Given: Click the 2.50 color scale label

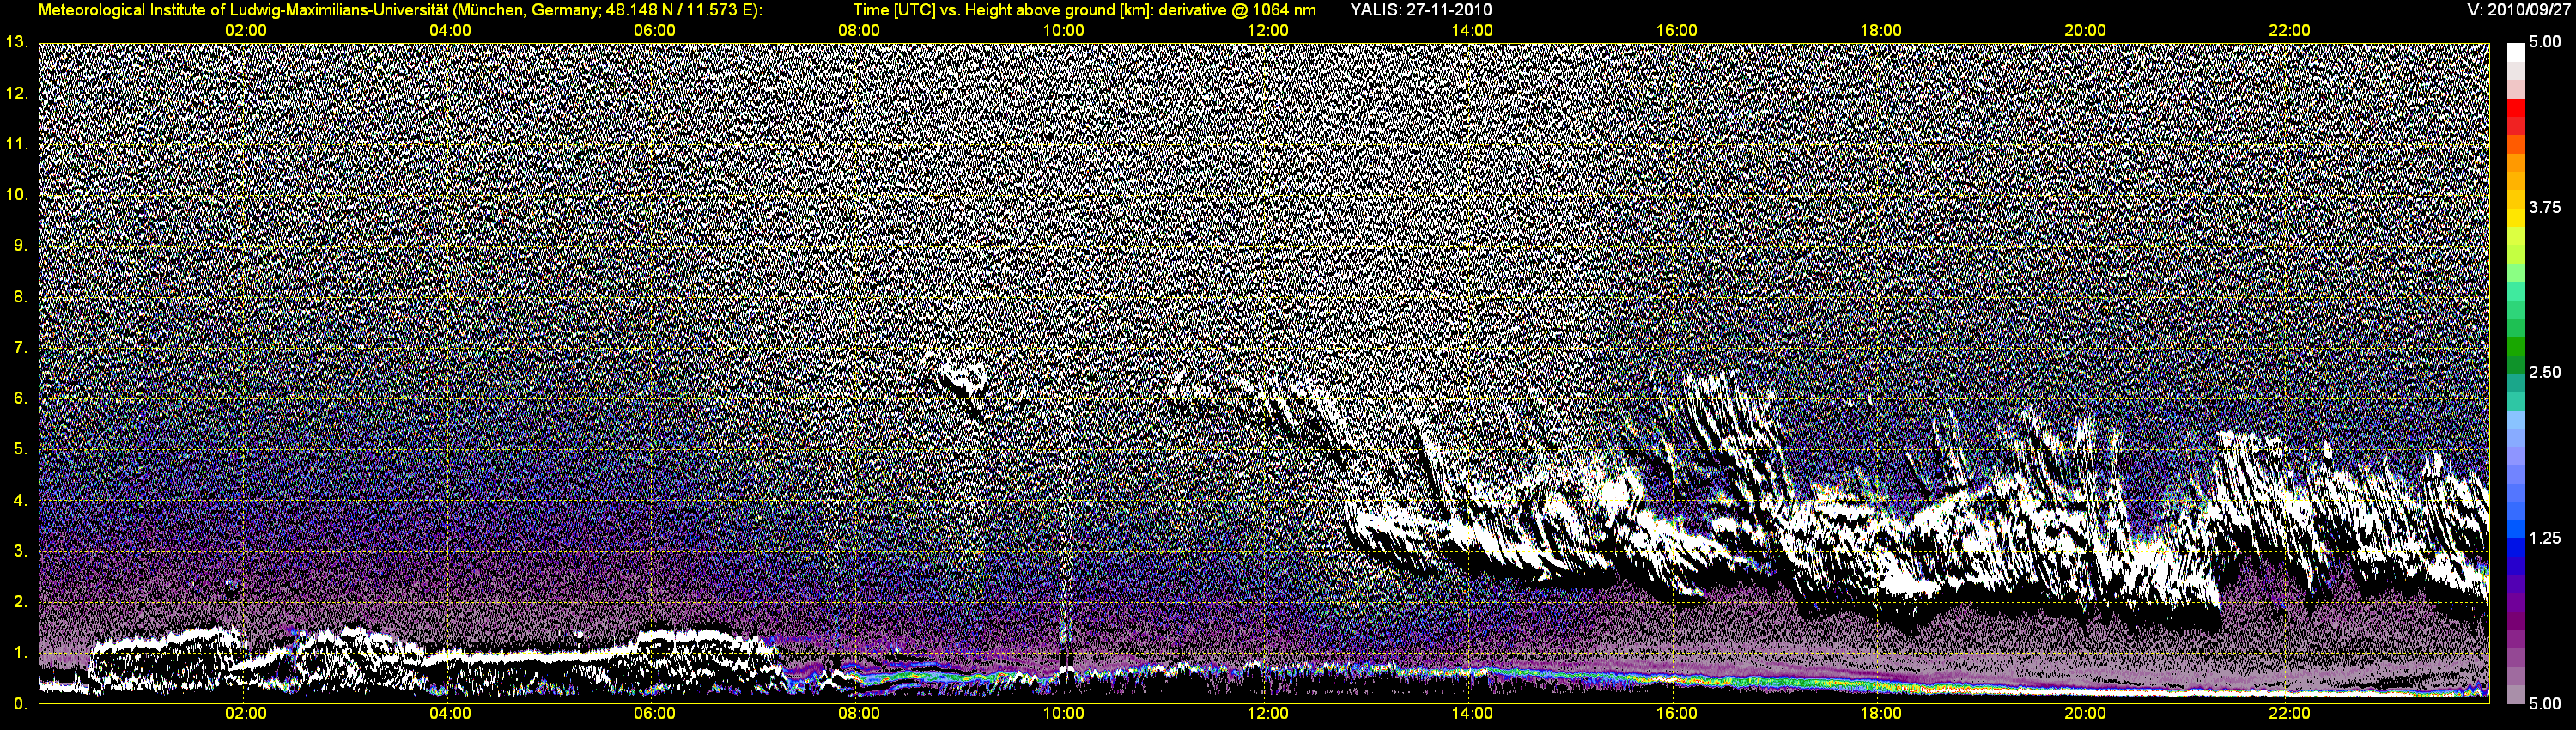Looking at the screenshot, I should [2545, 372].
